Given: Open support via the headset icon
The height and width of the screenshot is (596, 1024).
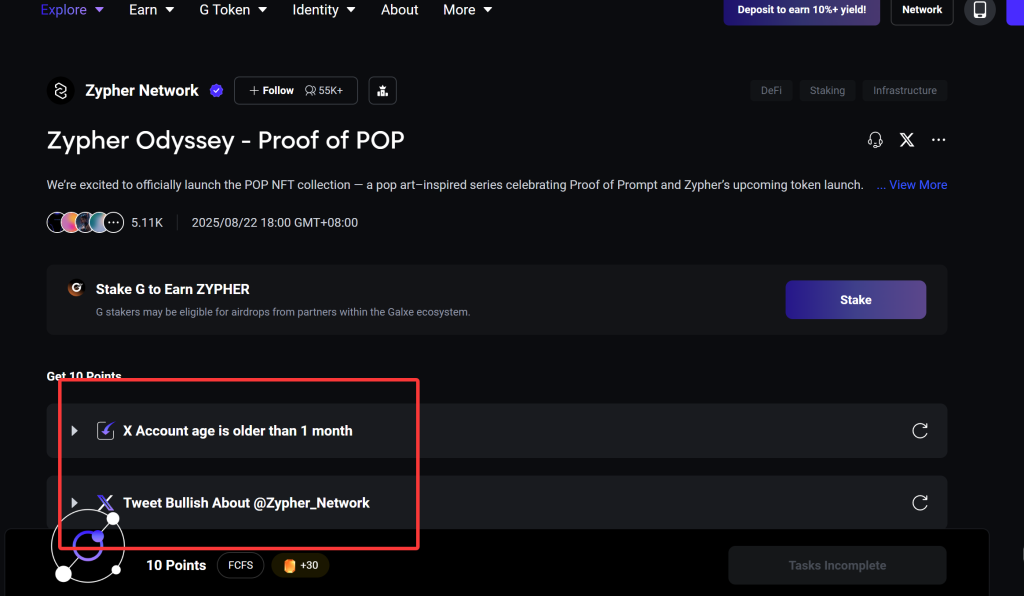Looking at the screenshot, I should [x=875, y=140].
